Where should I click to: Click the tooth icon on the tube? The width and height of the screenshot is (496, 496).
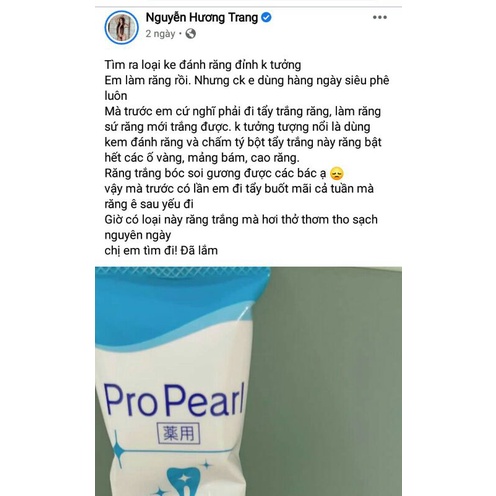tap(182, 482)
